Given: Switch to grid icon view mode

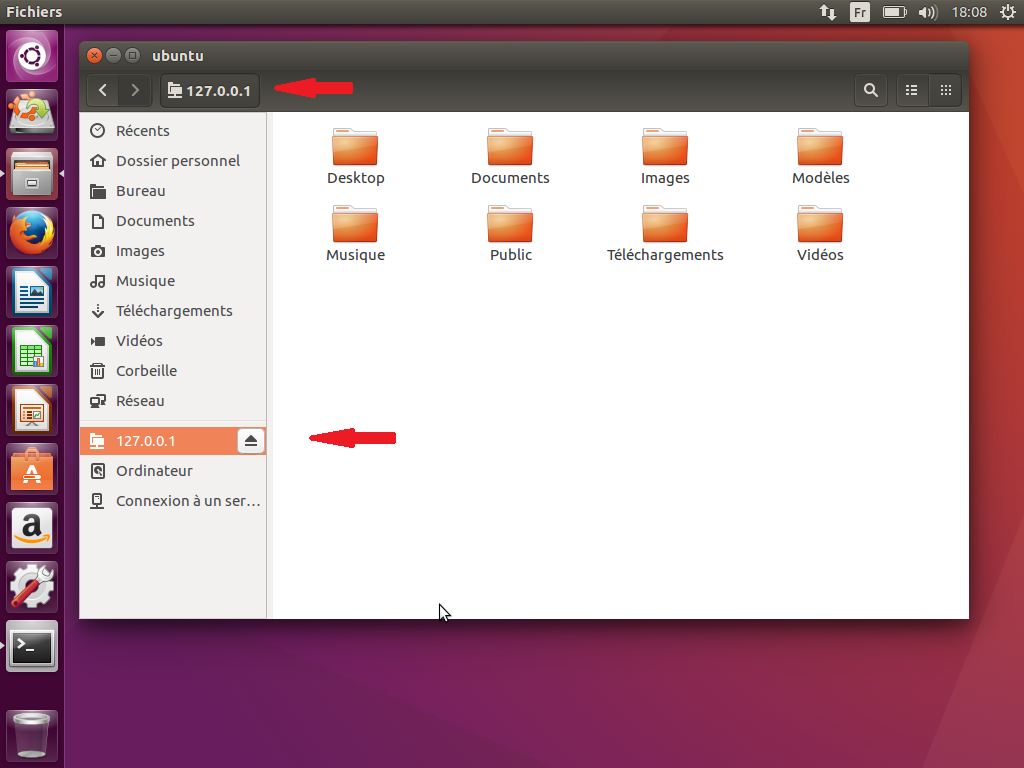Looking at the screenshot, I should click(x=945, y=90).
